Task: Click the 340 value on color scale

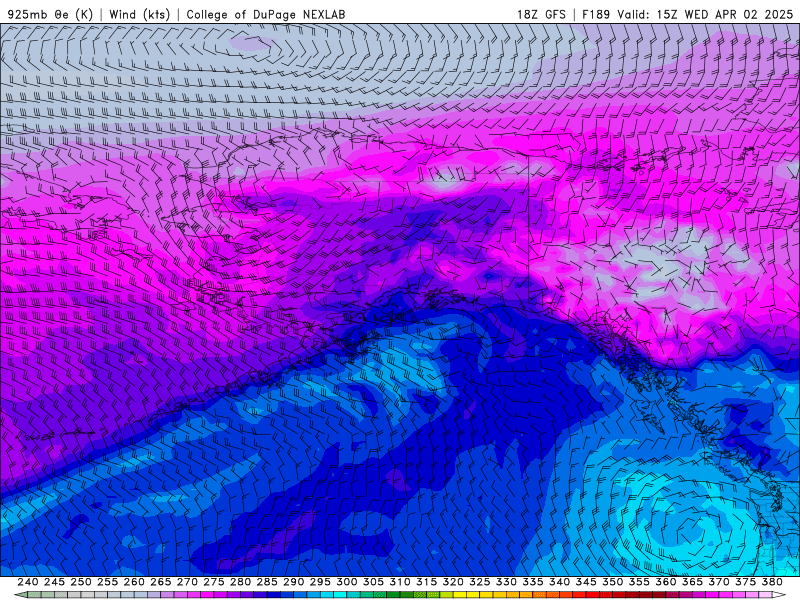Action: pyautogui.click(x=559, y=582)
